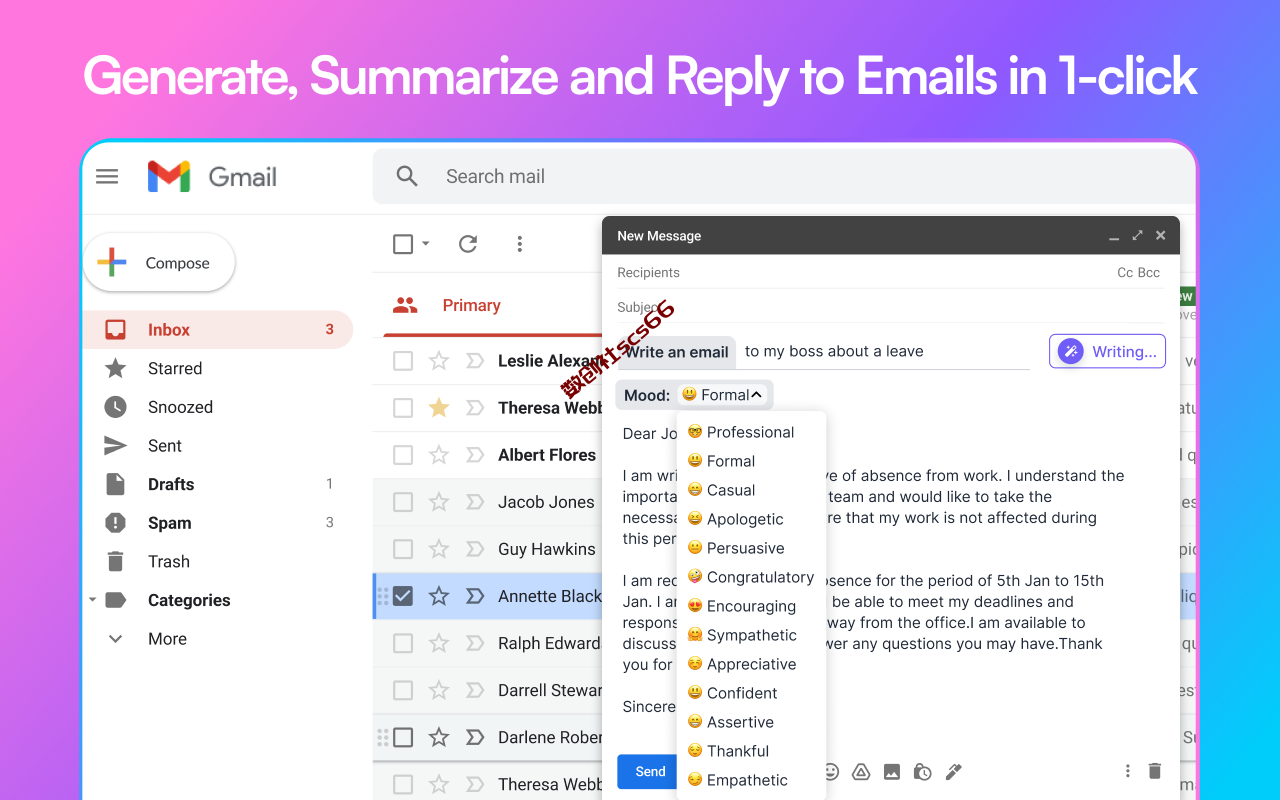Select the Leslie Alexander email checkbox
The width and height of the screenshot is (1280, 800).
pyautogui.click(x=403, y=361)
